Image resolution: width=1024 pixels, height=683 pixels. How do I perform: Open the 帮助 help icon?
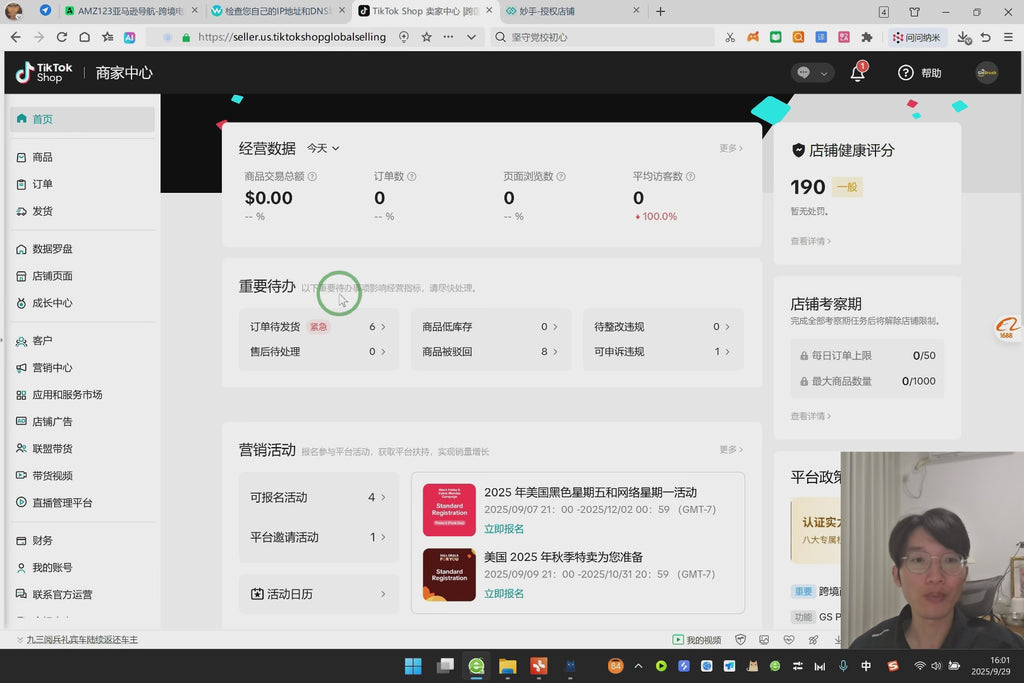pyautogui.click(x=906, y=73)
